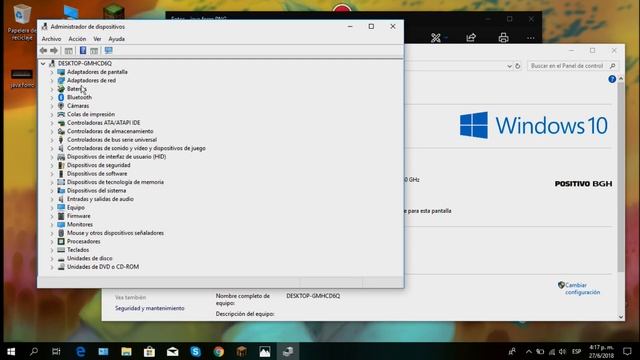The image size is (640, 360).
Task: Open Skype from the taskbar
Action: [x=196, y=351]
